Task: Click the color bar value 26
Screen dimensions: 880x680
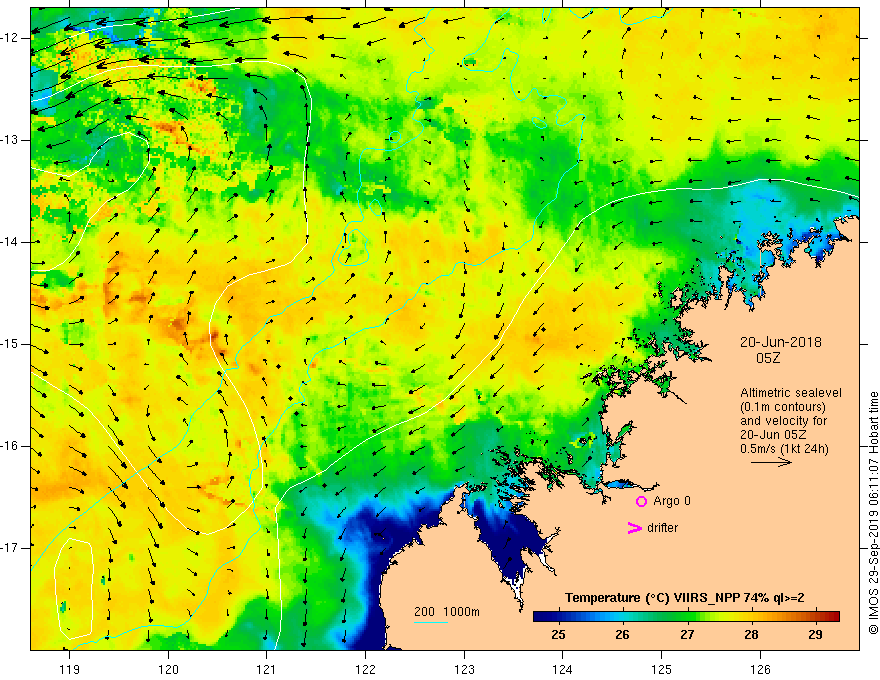Action: coord(622,635)
